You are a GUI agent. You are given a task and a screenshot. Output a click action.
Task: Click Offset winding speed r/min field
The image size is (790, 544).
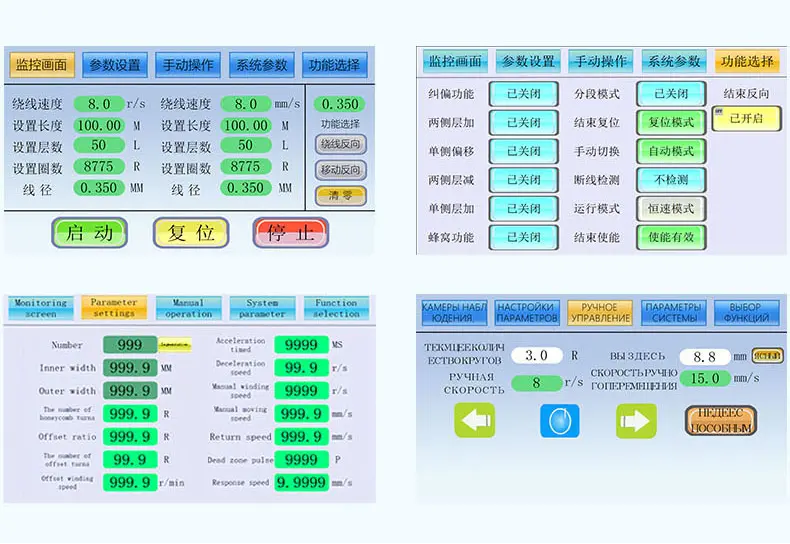pyautogui.click(x=130, y=482)
